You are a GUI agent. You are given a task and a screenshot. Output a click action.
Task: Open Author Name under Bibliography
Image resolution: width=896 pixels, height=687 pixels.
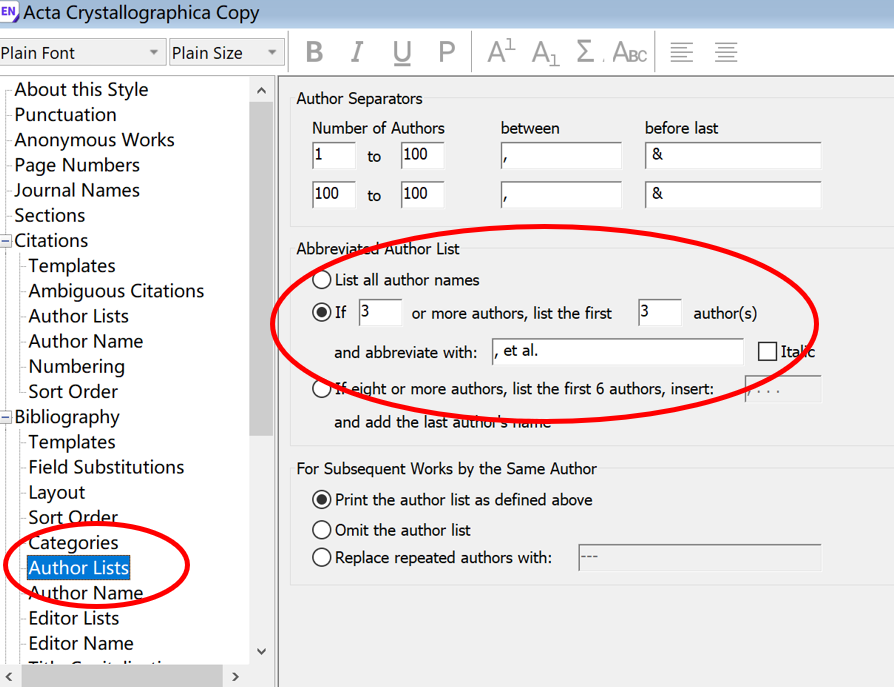[86, 593]
